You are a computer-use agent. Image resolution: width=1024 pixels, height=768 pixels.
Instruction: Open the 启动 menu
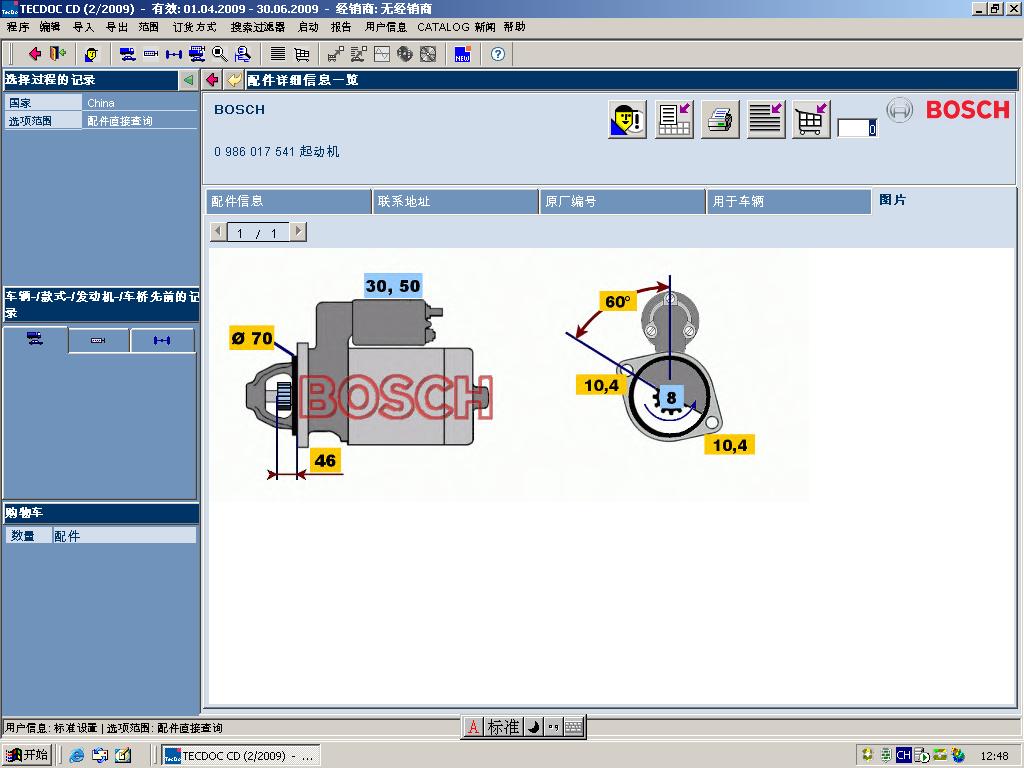pos(308,27)
